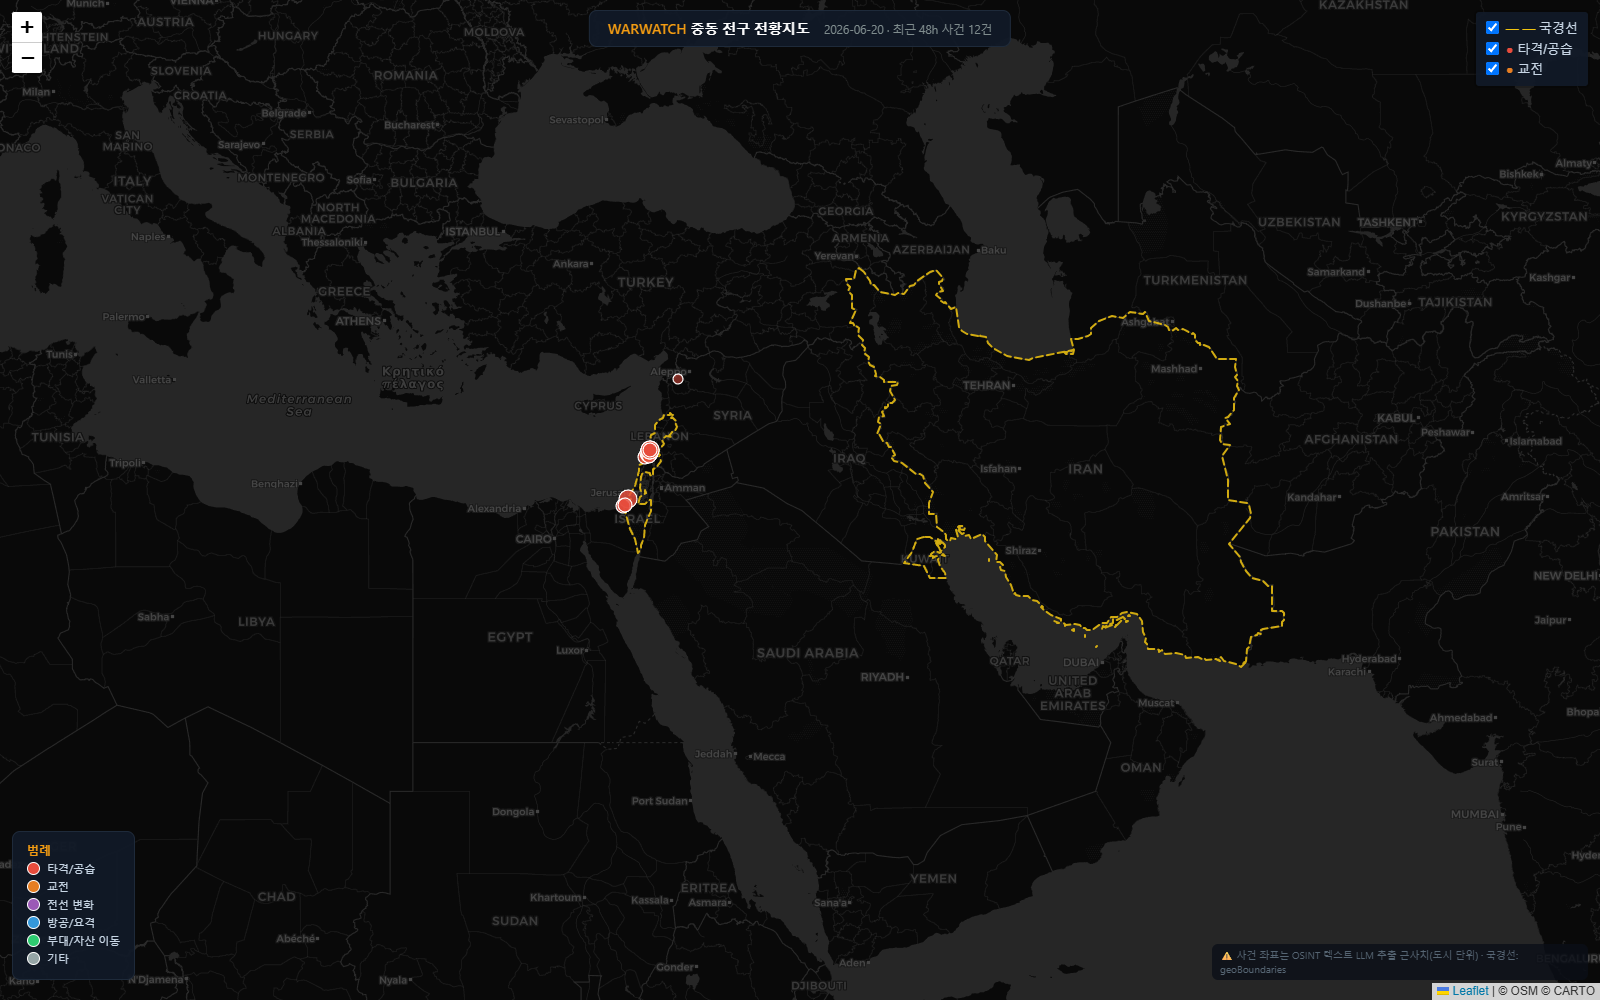Click the WARWATCH title text
The height and width of the screenshot is (1000, 1600).
(x=647, y=29)
